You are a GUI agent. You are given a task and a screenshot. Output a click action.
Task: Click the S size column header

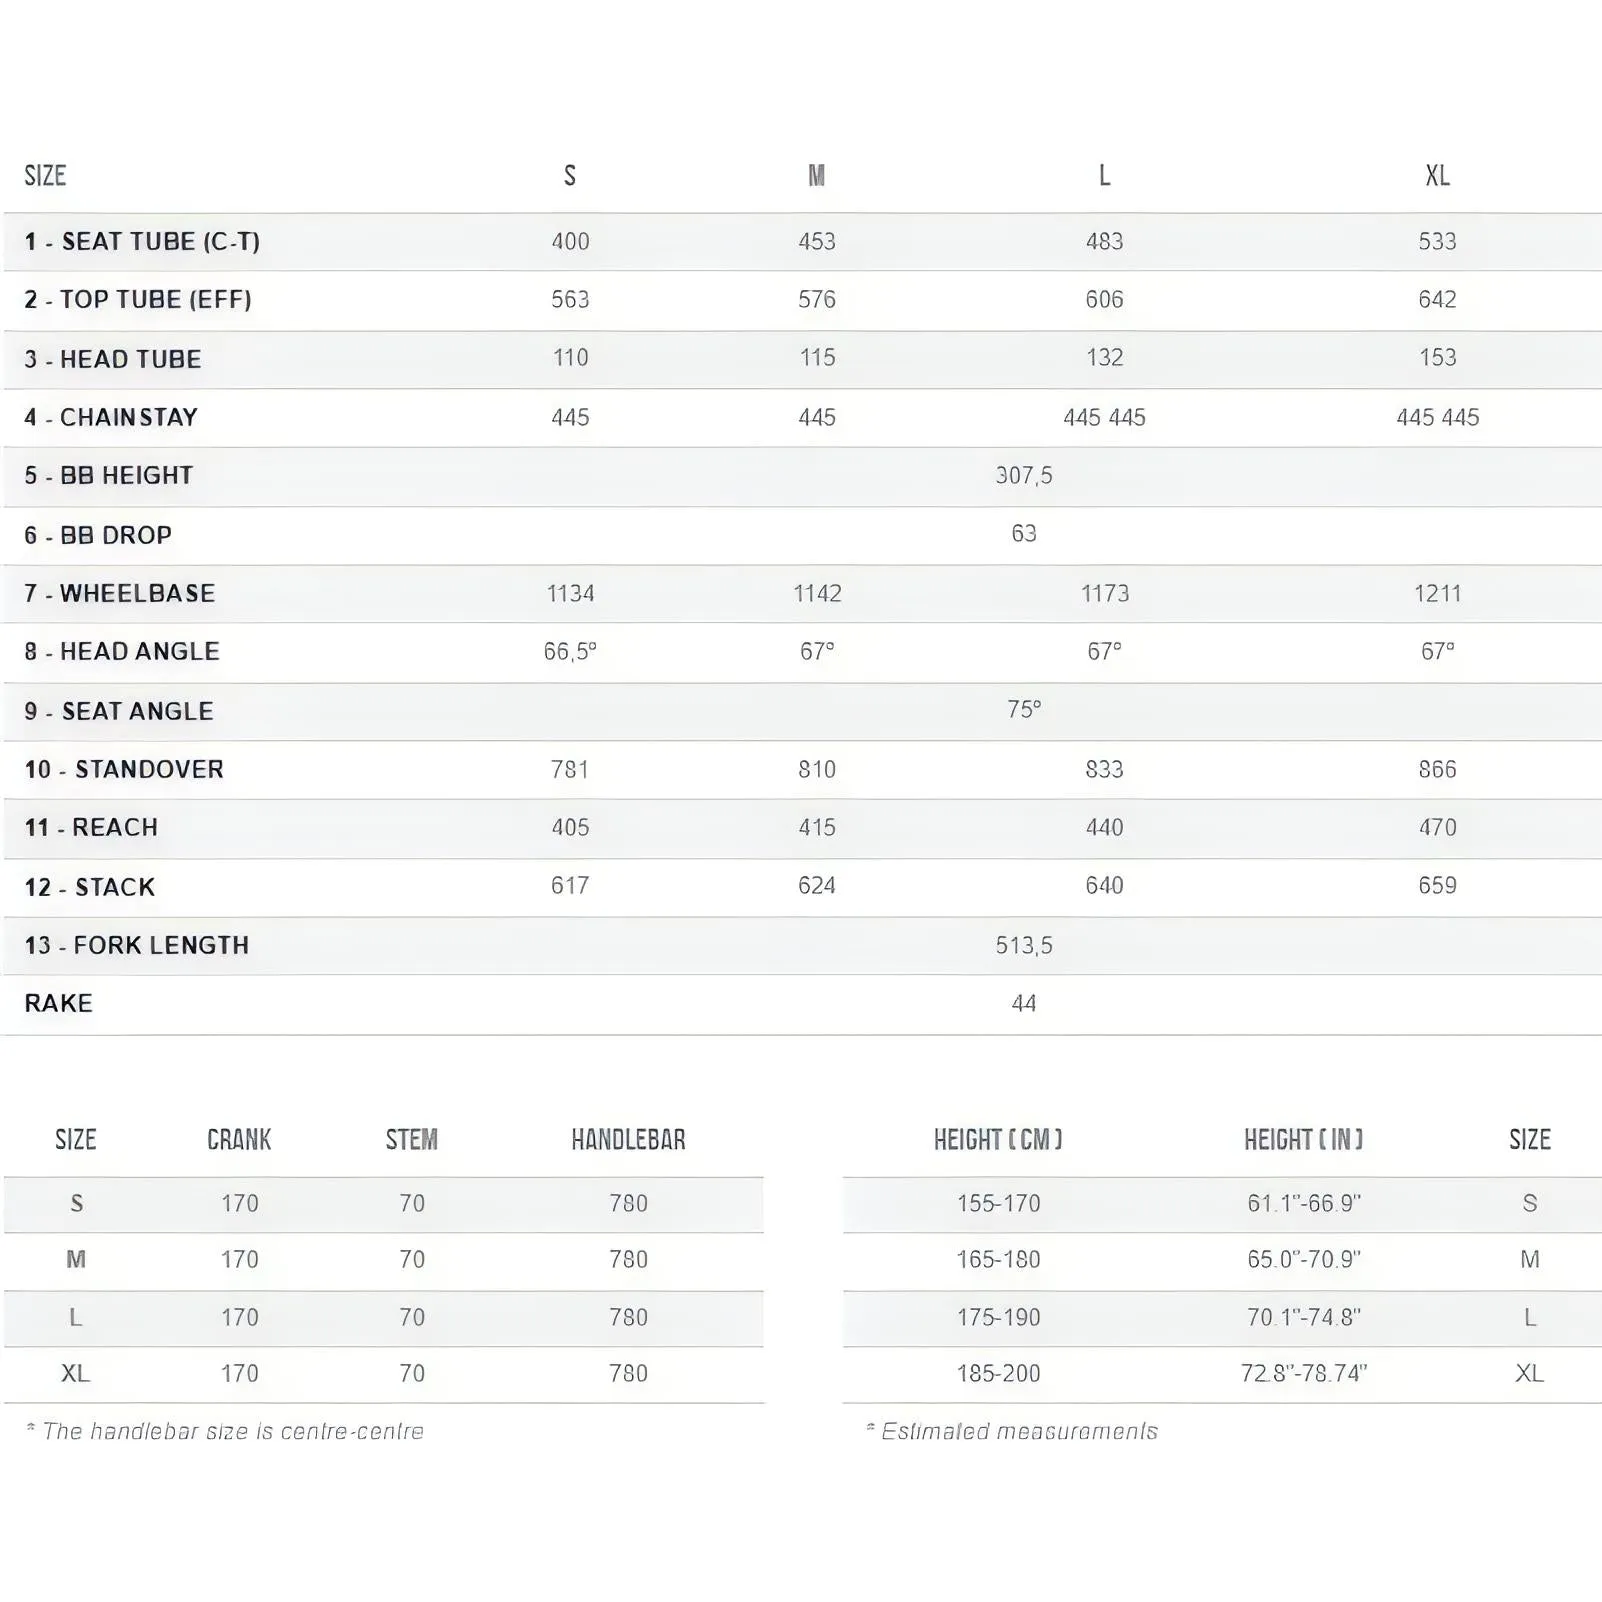pos(570,176)
